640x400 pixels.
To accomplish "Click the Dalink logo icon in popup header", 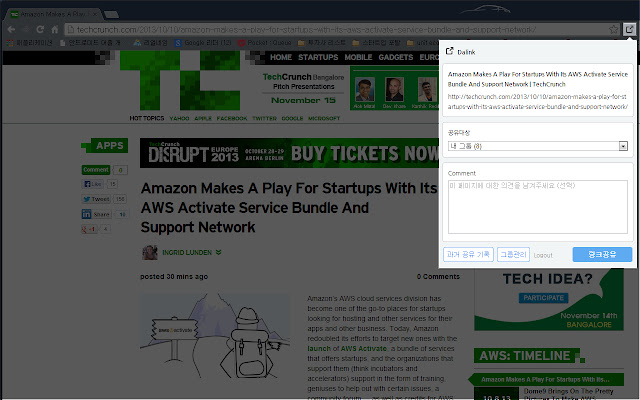I will (449, 51).
